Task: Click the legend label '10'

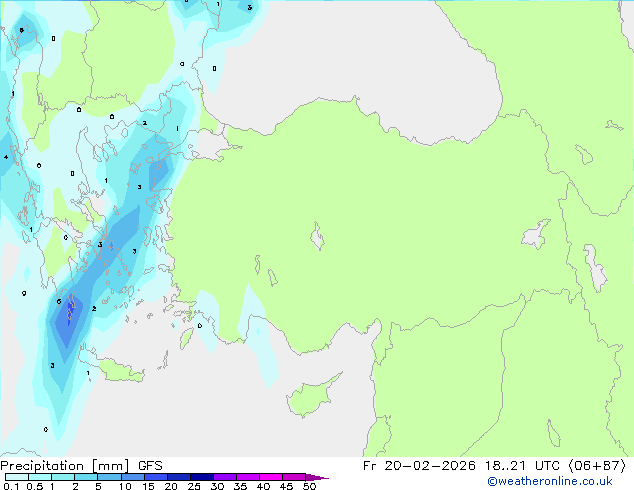Action: [x=125, y=486]
